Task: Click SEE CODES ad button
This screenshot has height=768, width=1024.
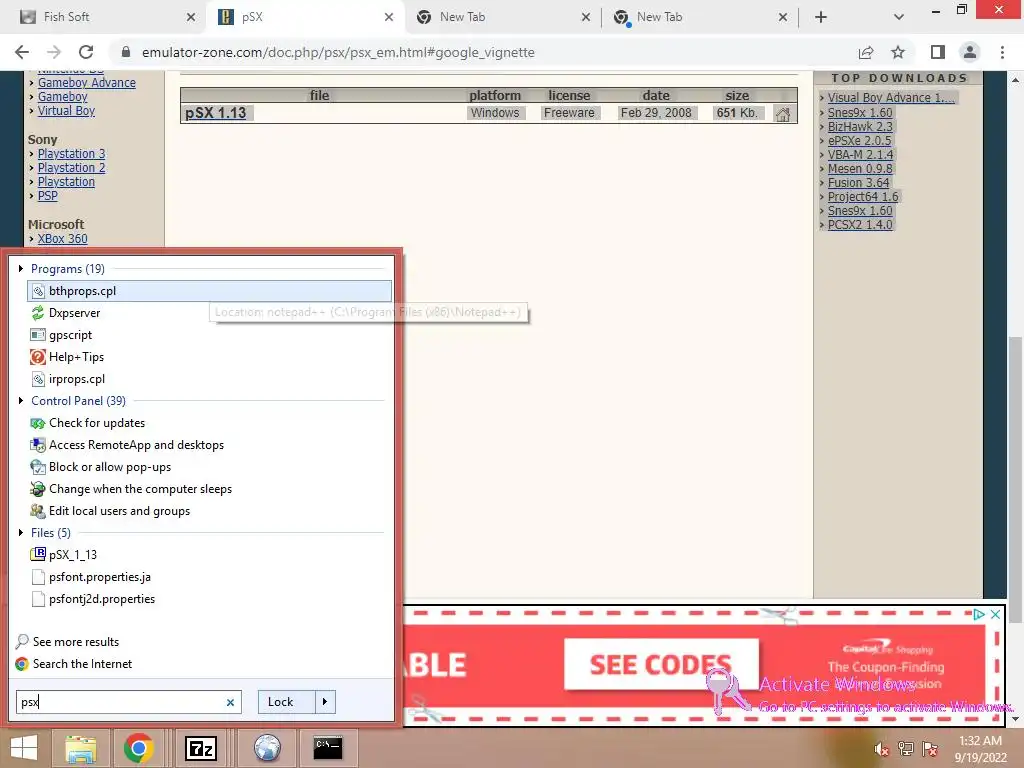Action: tap(661, 664)
